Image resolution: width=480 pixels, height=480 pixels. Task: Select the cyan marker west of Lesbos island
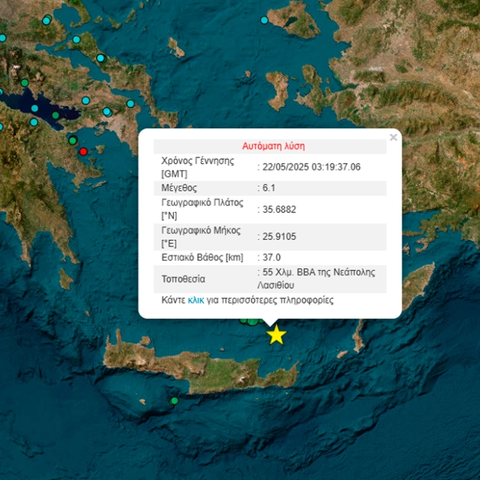pyautogui.click(x=264, y=20)
